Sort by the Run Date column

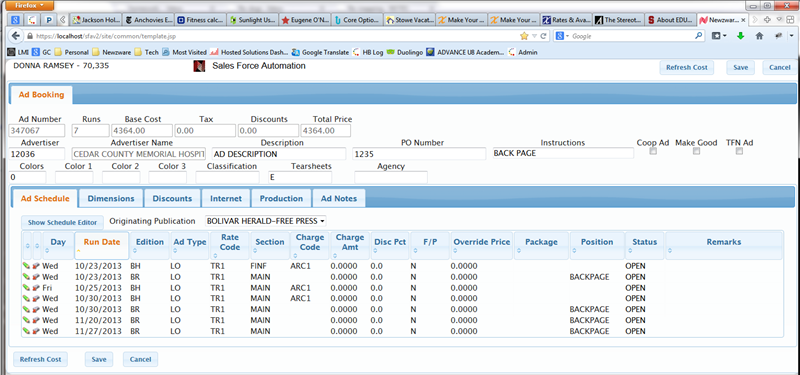coord(101,246)
